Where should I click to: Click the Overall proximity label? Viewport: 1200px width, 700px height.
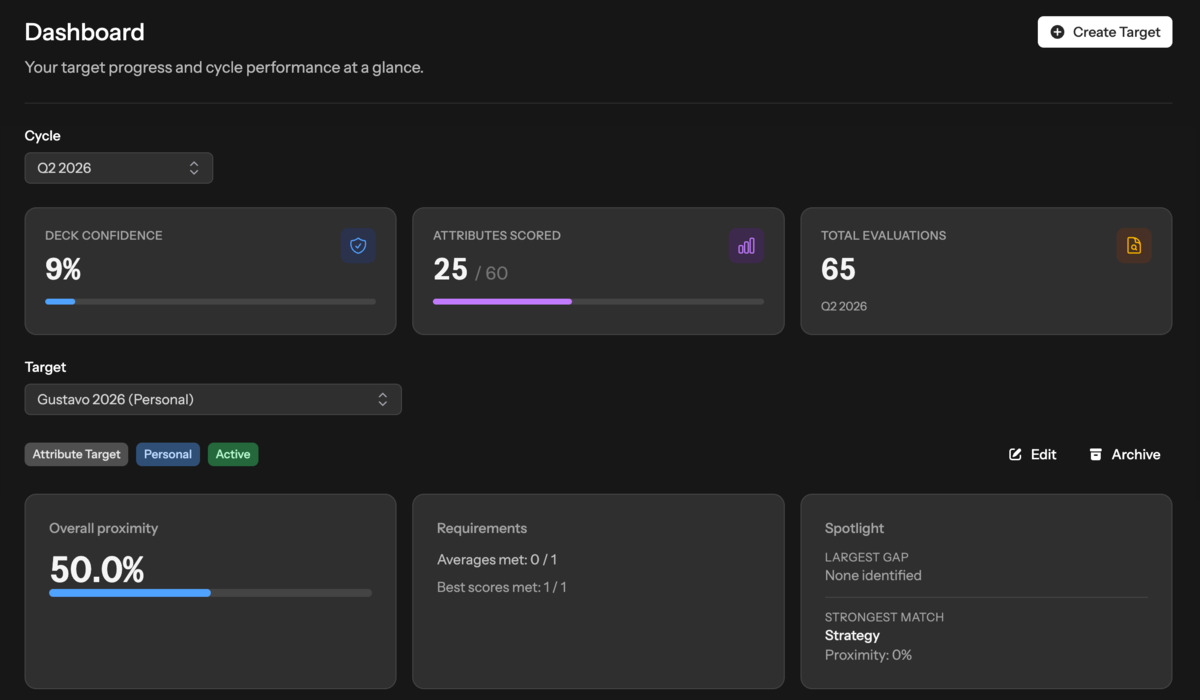click(x=104, y=528)
